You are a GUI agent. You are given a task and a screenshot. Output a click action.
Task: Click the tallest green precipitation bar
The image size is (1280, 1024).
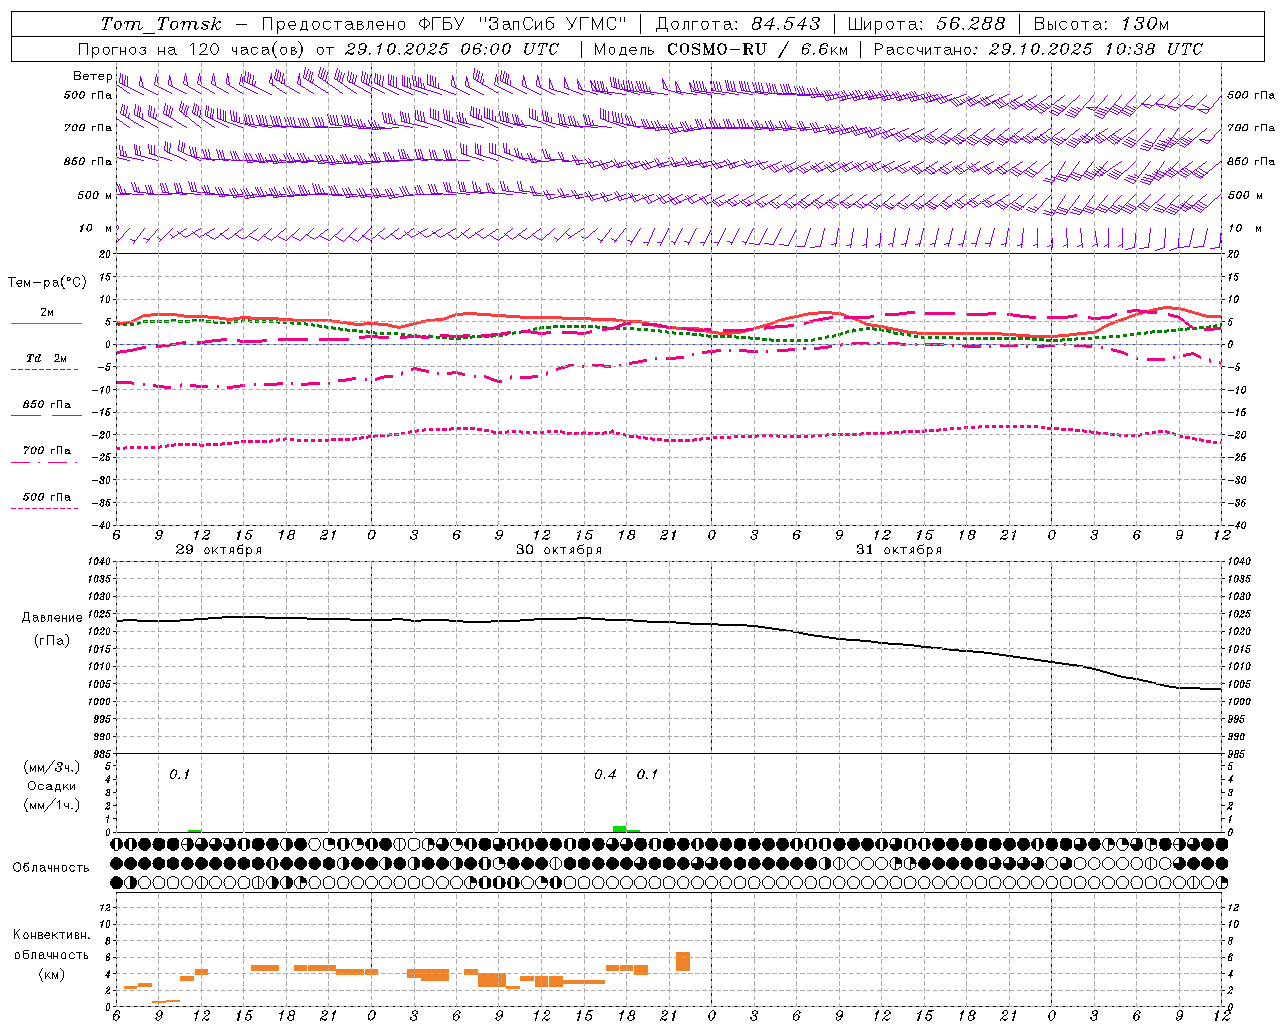click(619, 829)
